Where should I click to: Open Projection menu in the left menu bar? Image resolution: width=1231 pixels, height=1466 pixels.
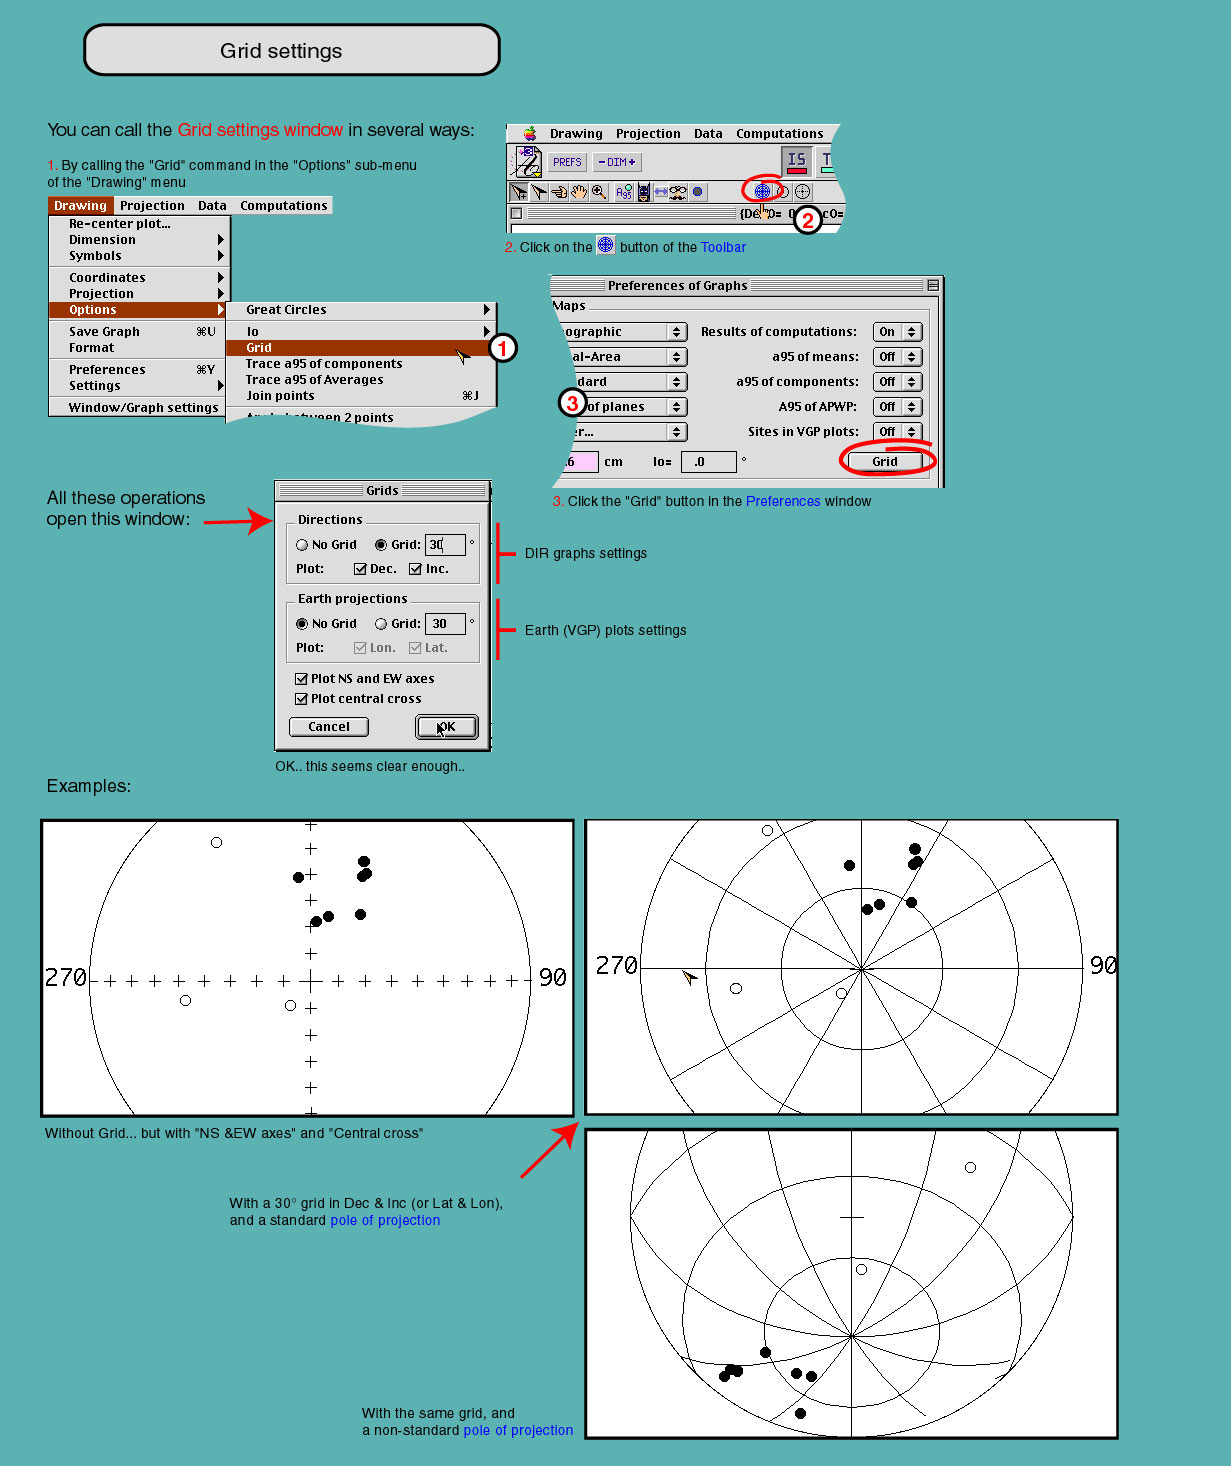pos(152,206)
